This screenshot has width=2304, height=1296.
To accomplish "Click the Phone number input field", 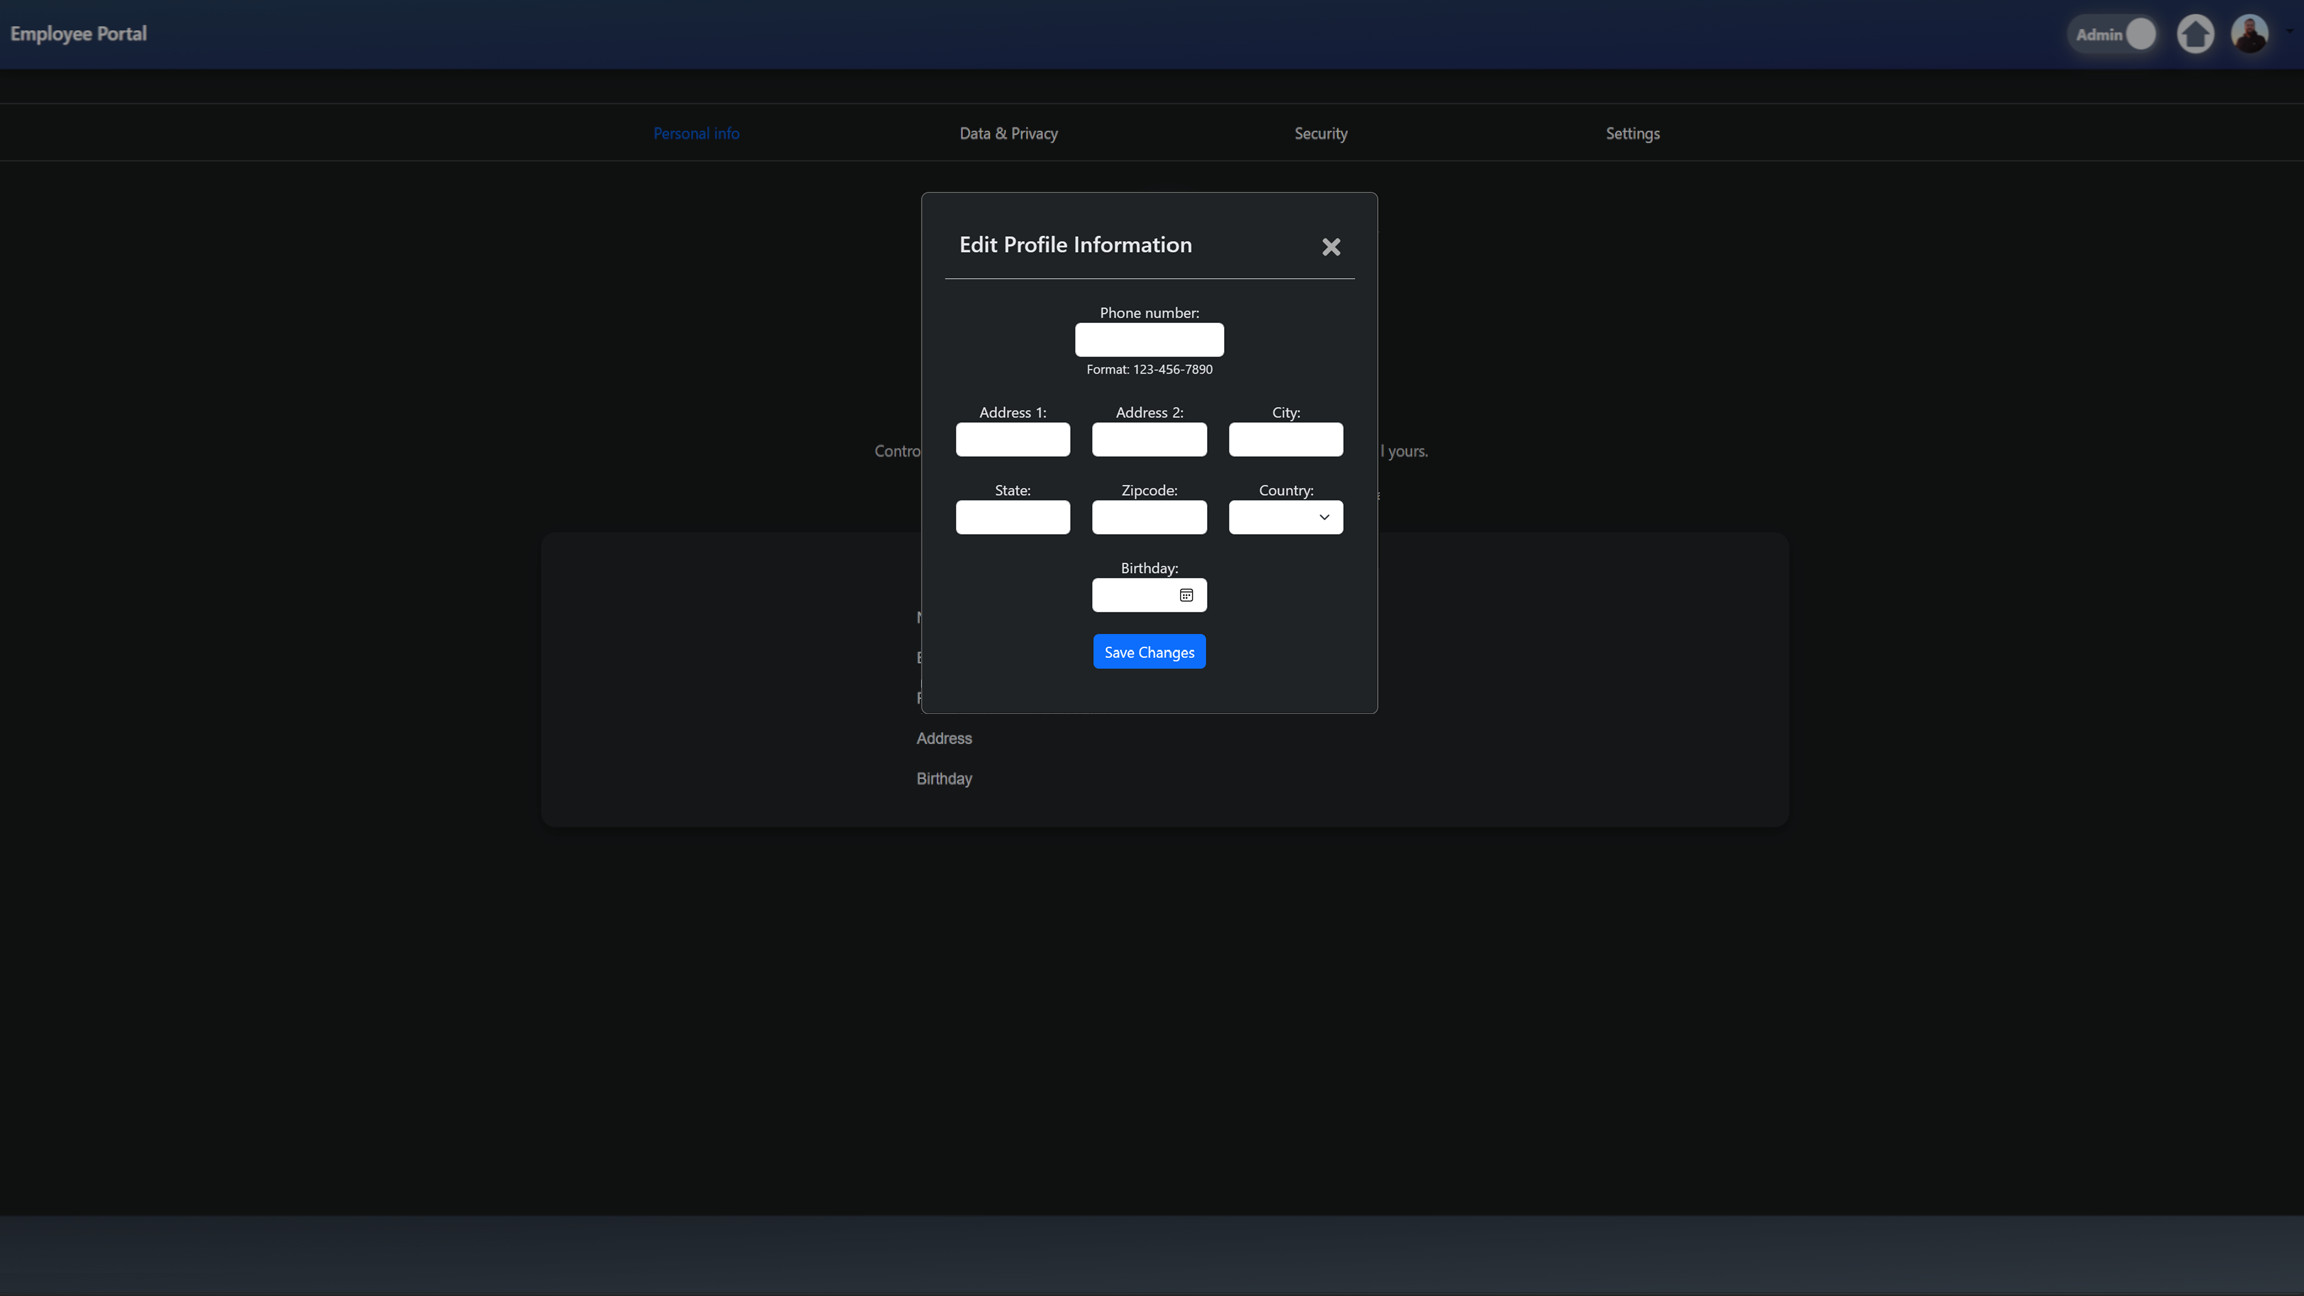I will coord(1149,340).
